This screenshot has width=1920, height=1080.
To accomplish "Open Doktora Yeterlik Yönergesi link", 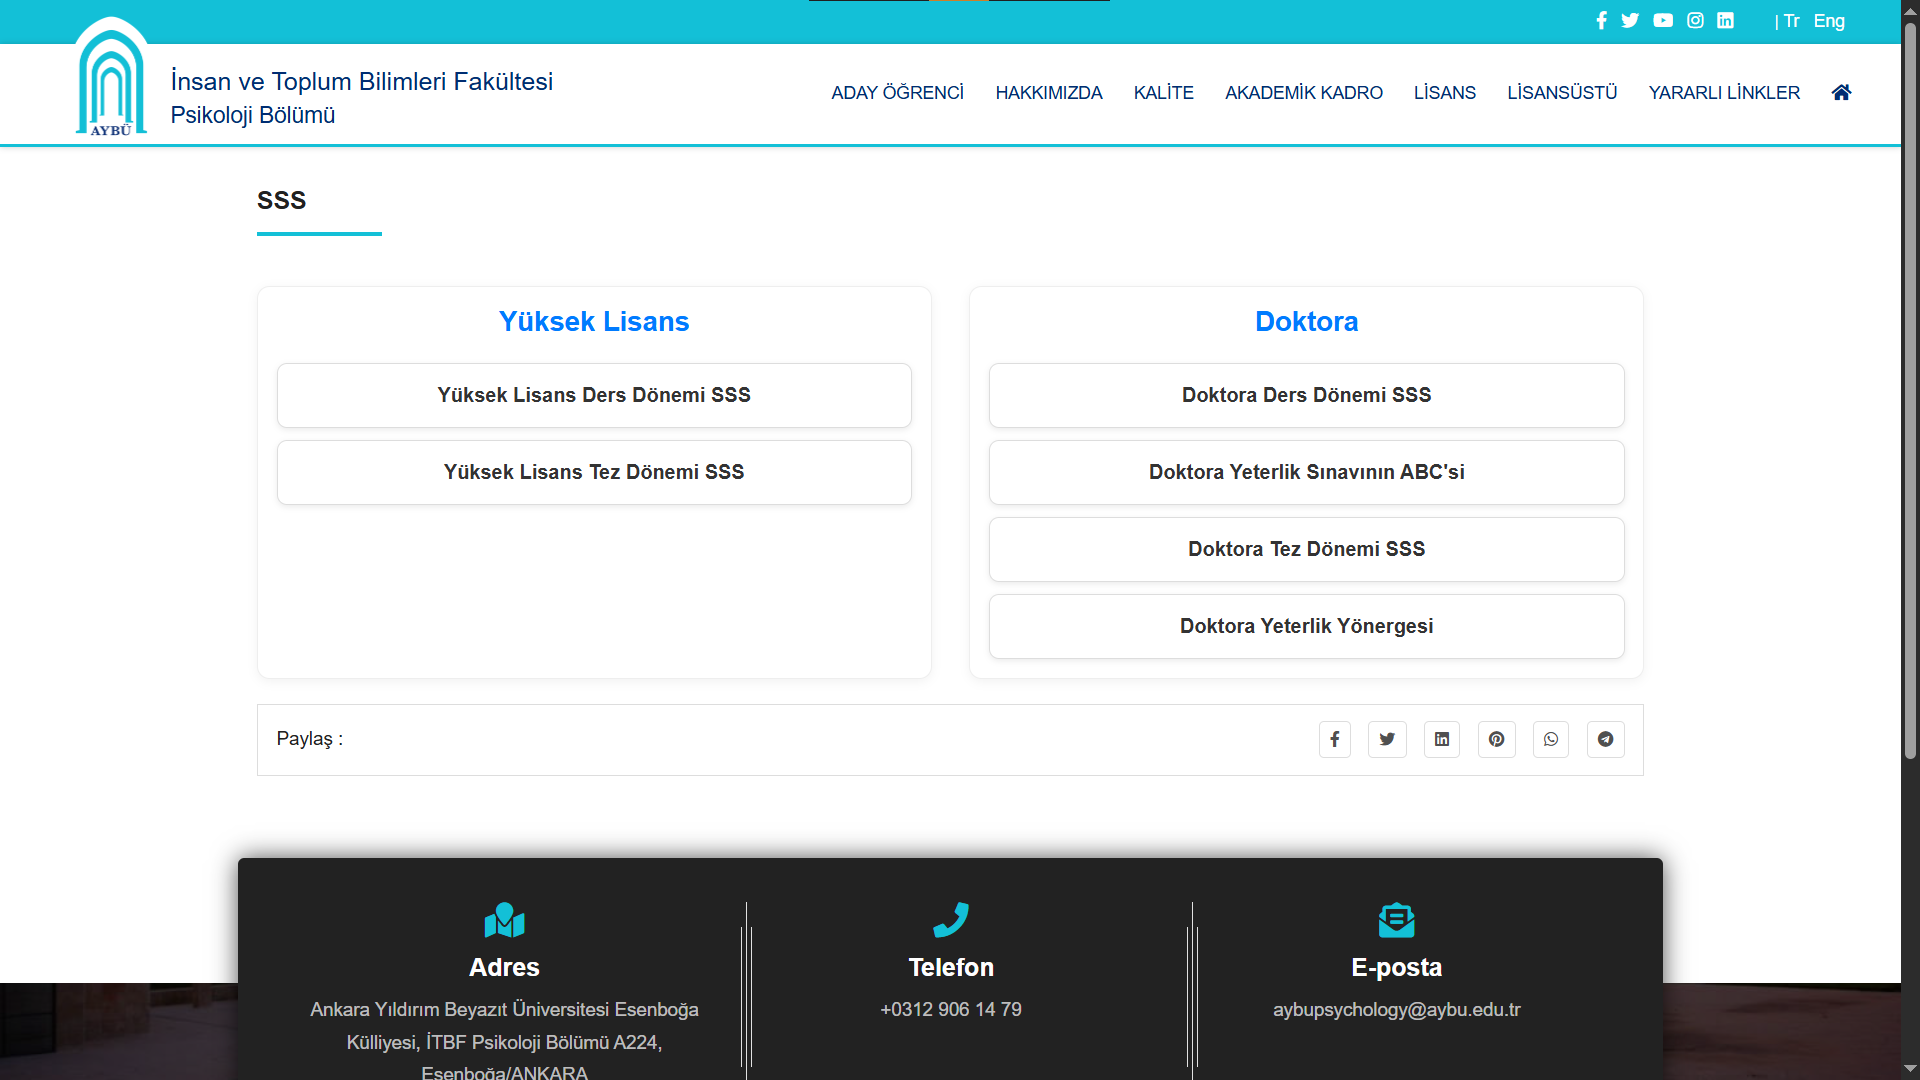I will (1306, 626).
